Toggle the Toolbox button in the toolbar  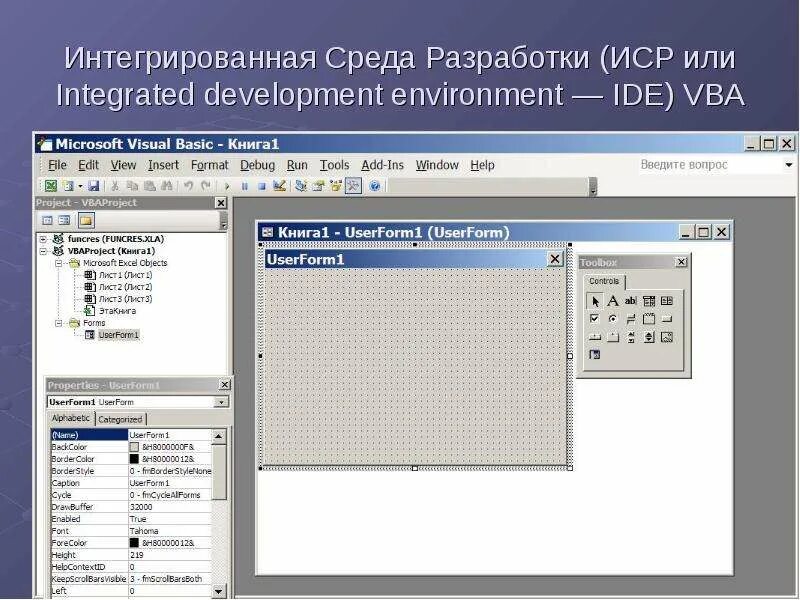click(353, 186)
